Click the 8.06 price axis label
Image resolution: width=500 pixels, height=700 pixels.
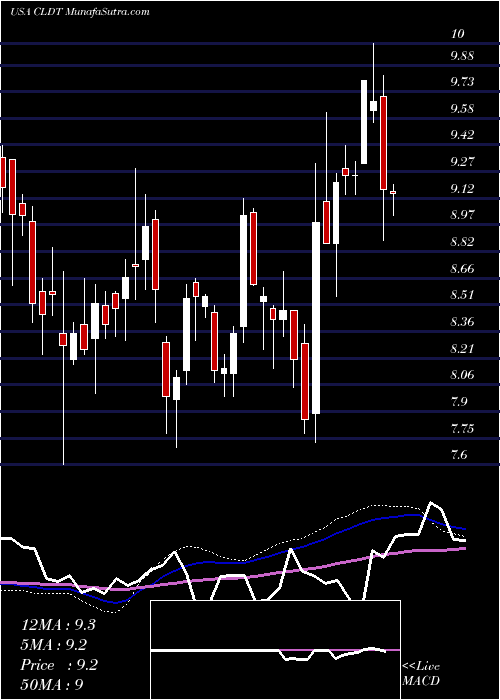(x=462, y=375)
